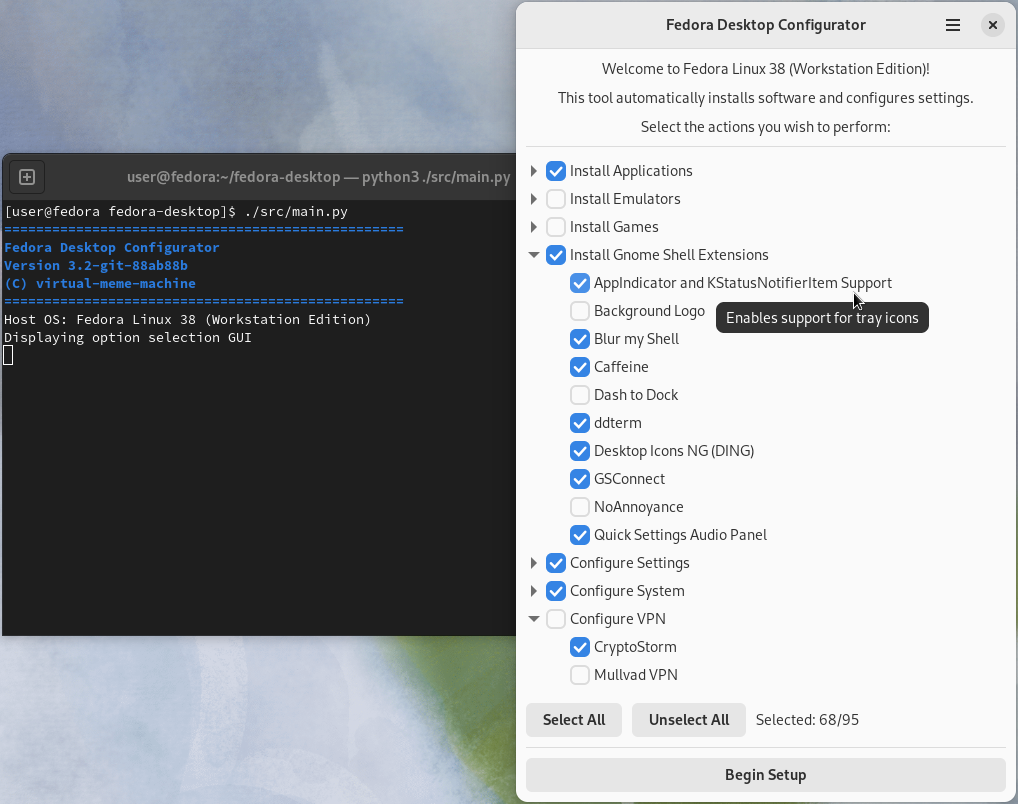
Task: Close the Fedora Desktop Configurator window
Action: pos(992,25)
